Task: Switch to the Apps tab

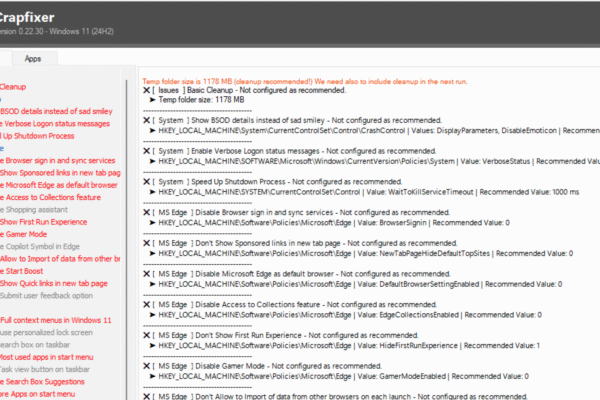Action: pyautogui.click(x=33, y=59)
